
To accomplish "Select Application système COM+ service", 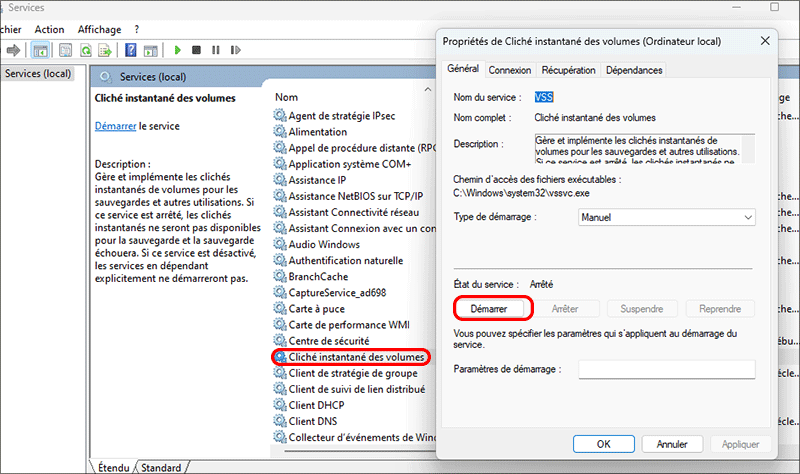I will 350,164.
